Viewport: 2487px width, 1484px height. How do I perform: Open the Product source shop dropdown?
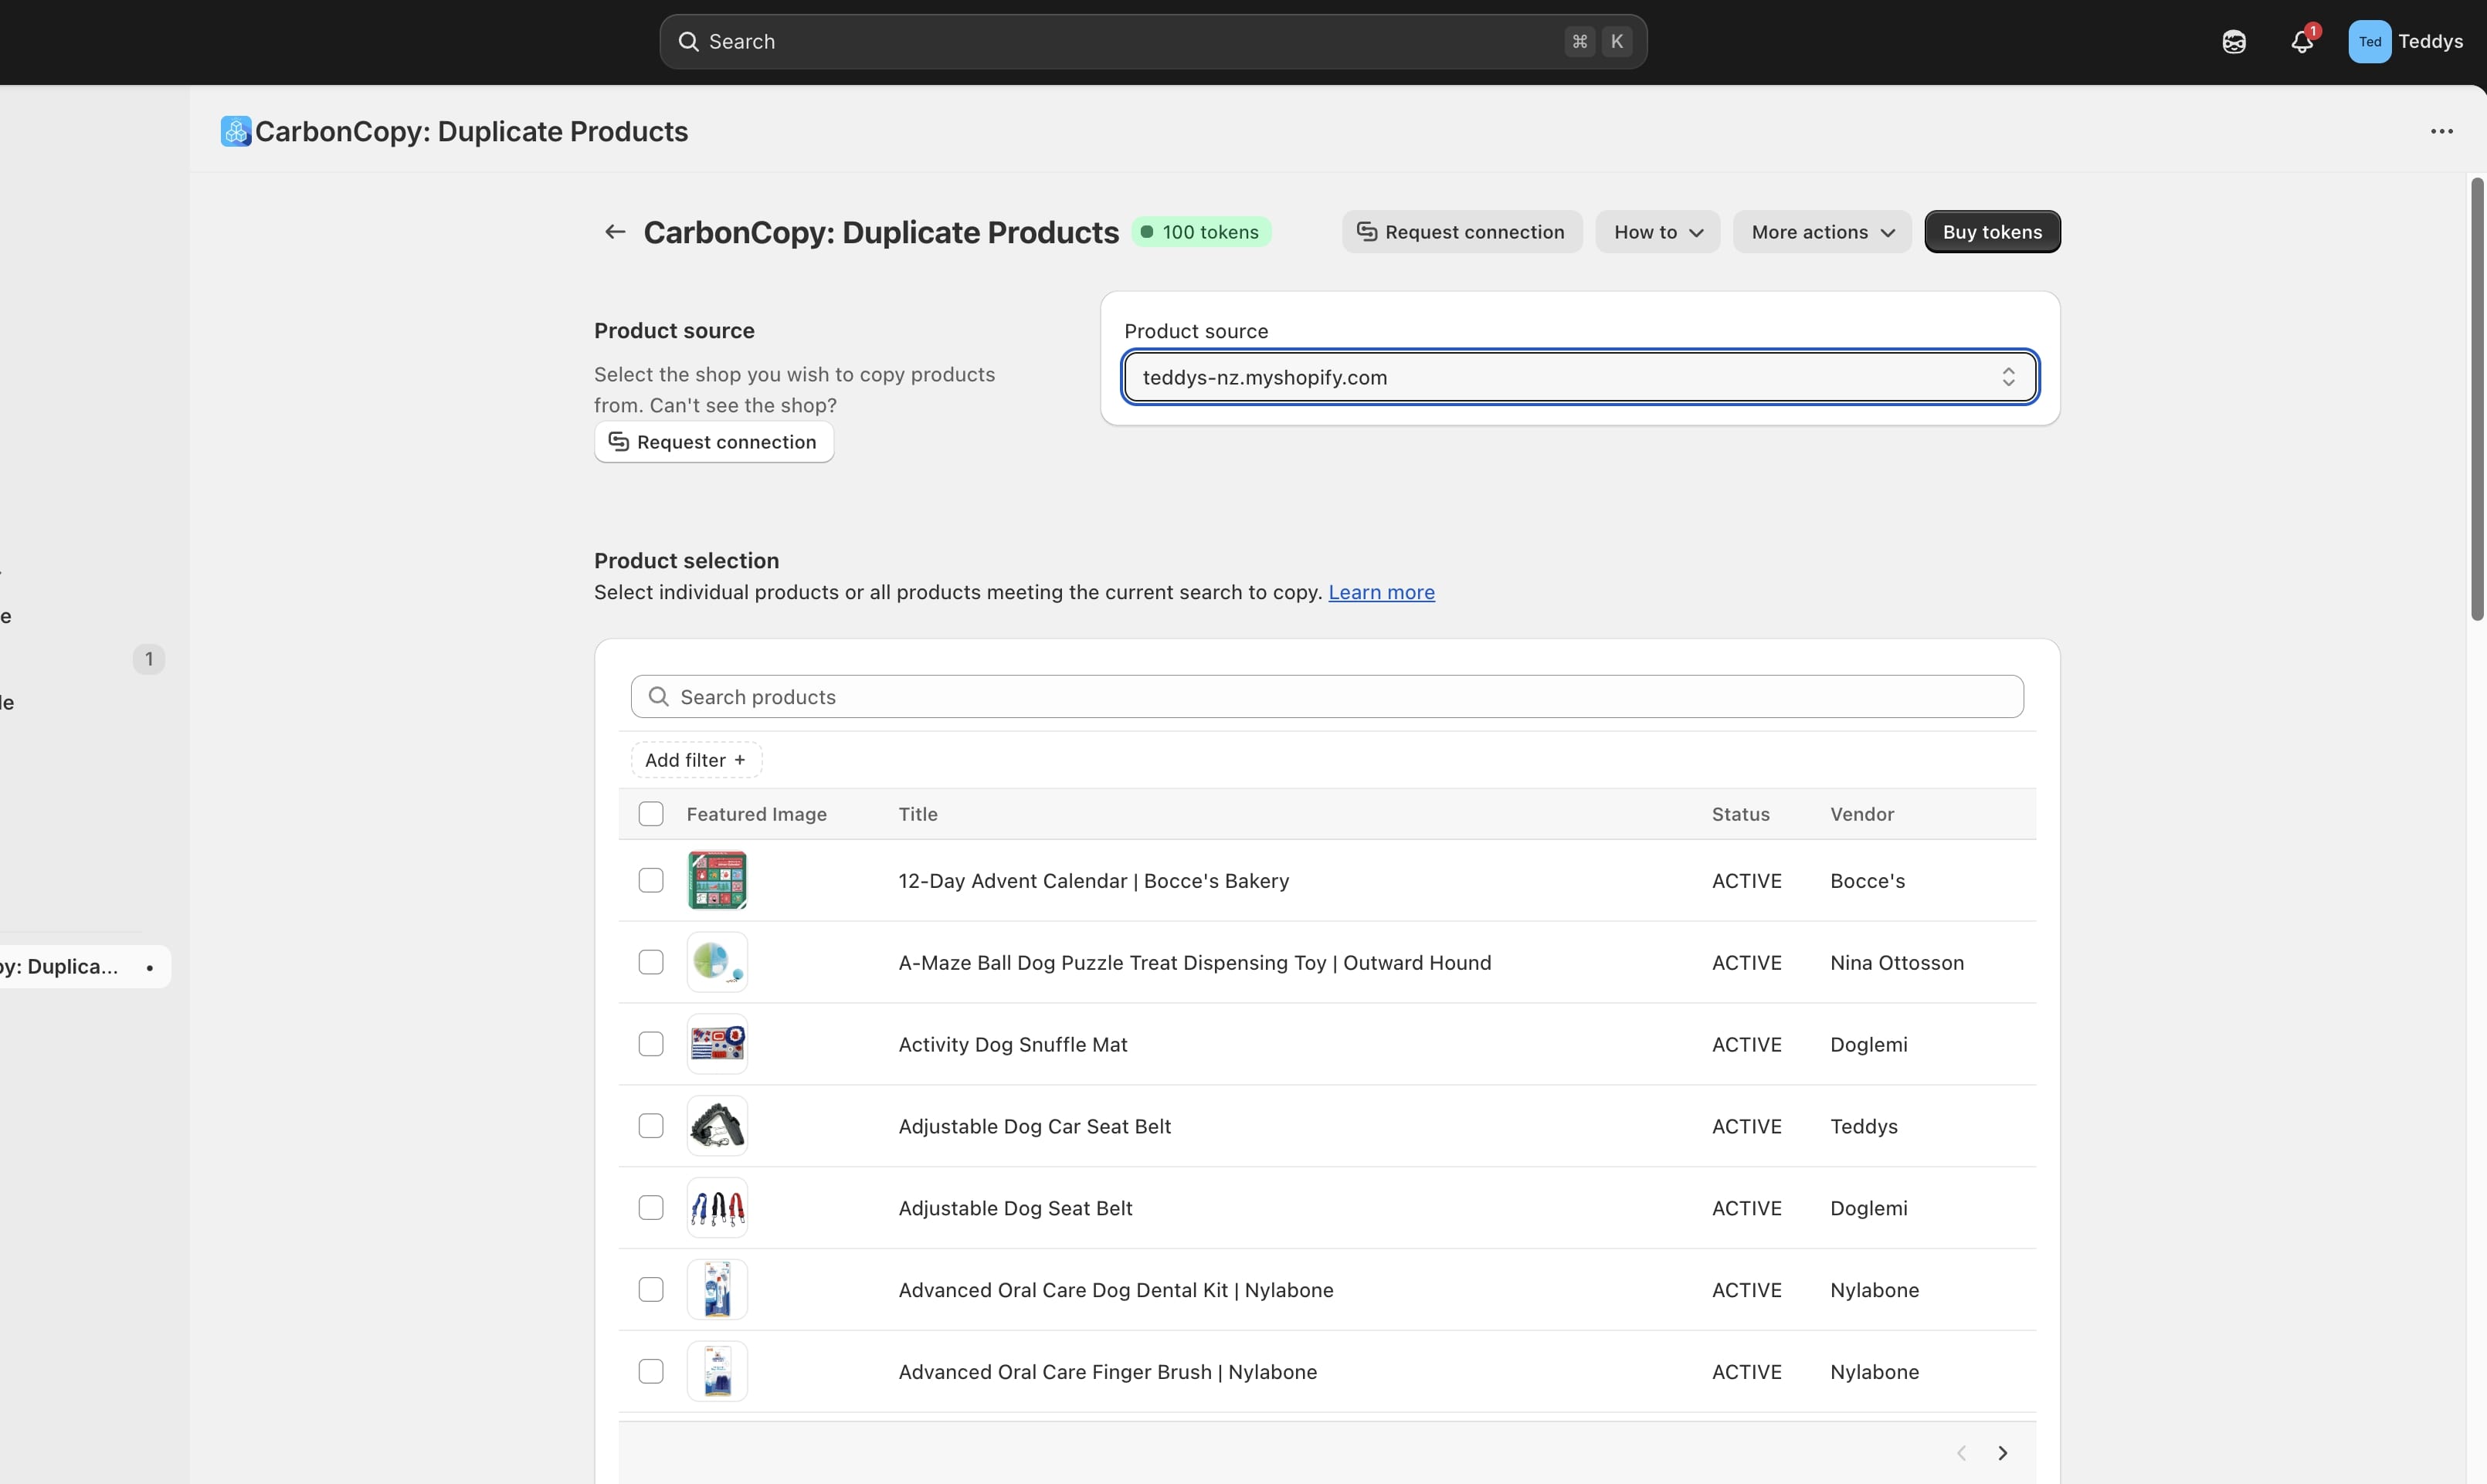[x=1579, y=377]
